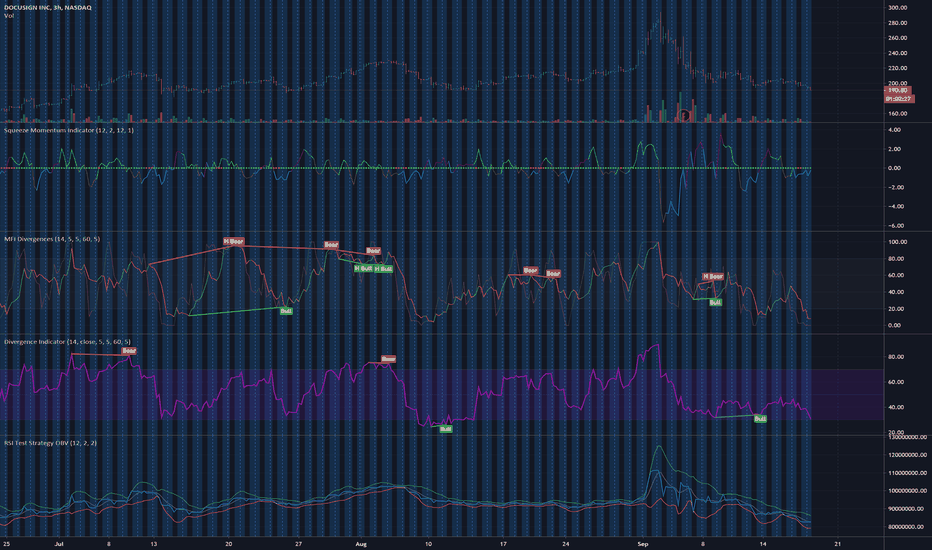
Task: Click the 13 date label on the time axis
Action: click(x=154, y=543)
